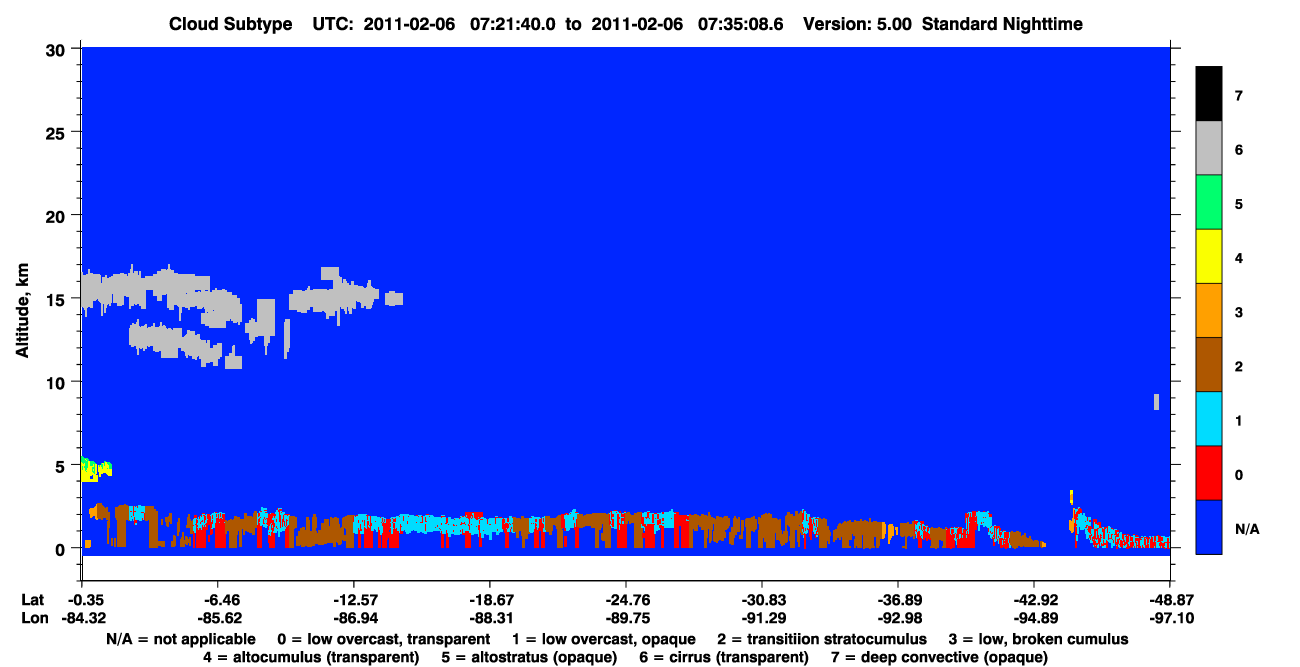Click the yellow altocumulus swatch labeled 4

click(x=1208, y=256)
